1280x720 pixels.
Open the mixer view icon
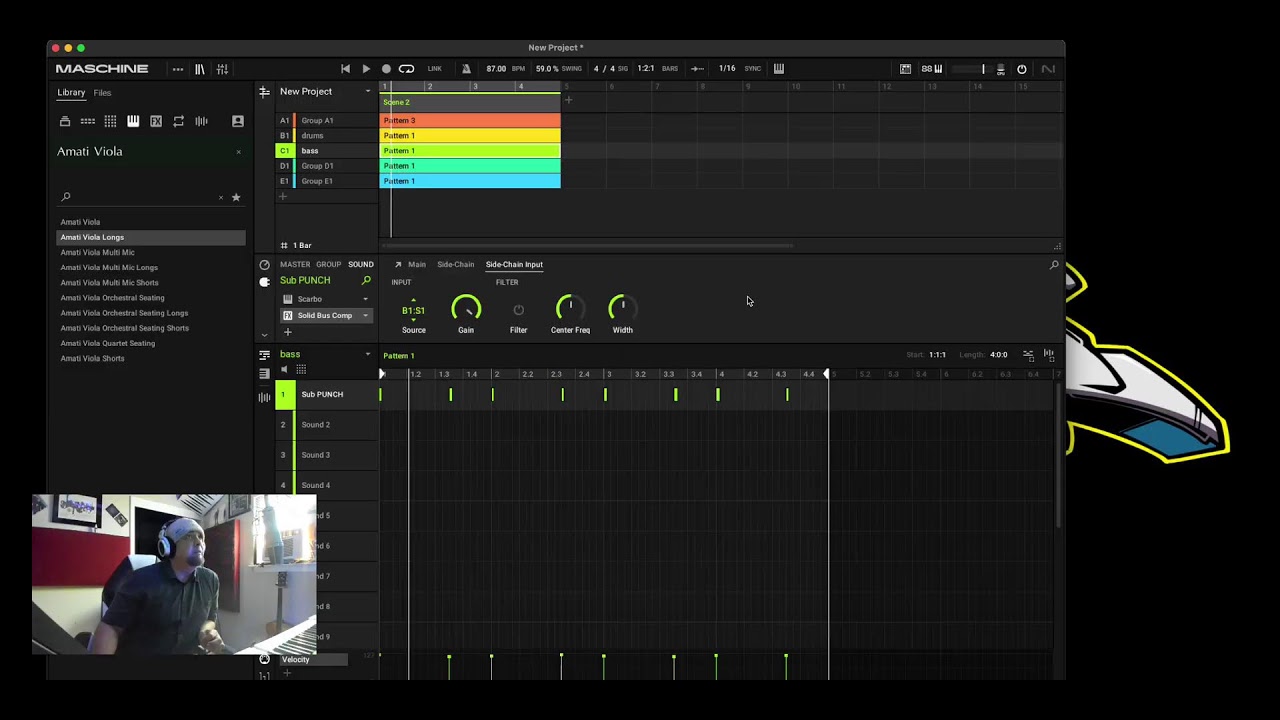(222, 69)
